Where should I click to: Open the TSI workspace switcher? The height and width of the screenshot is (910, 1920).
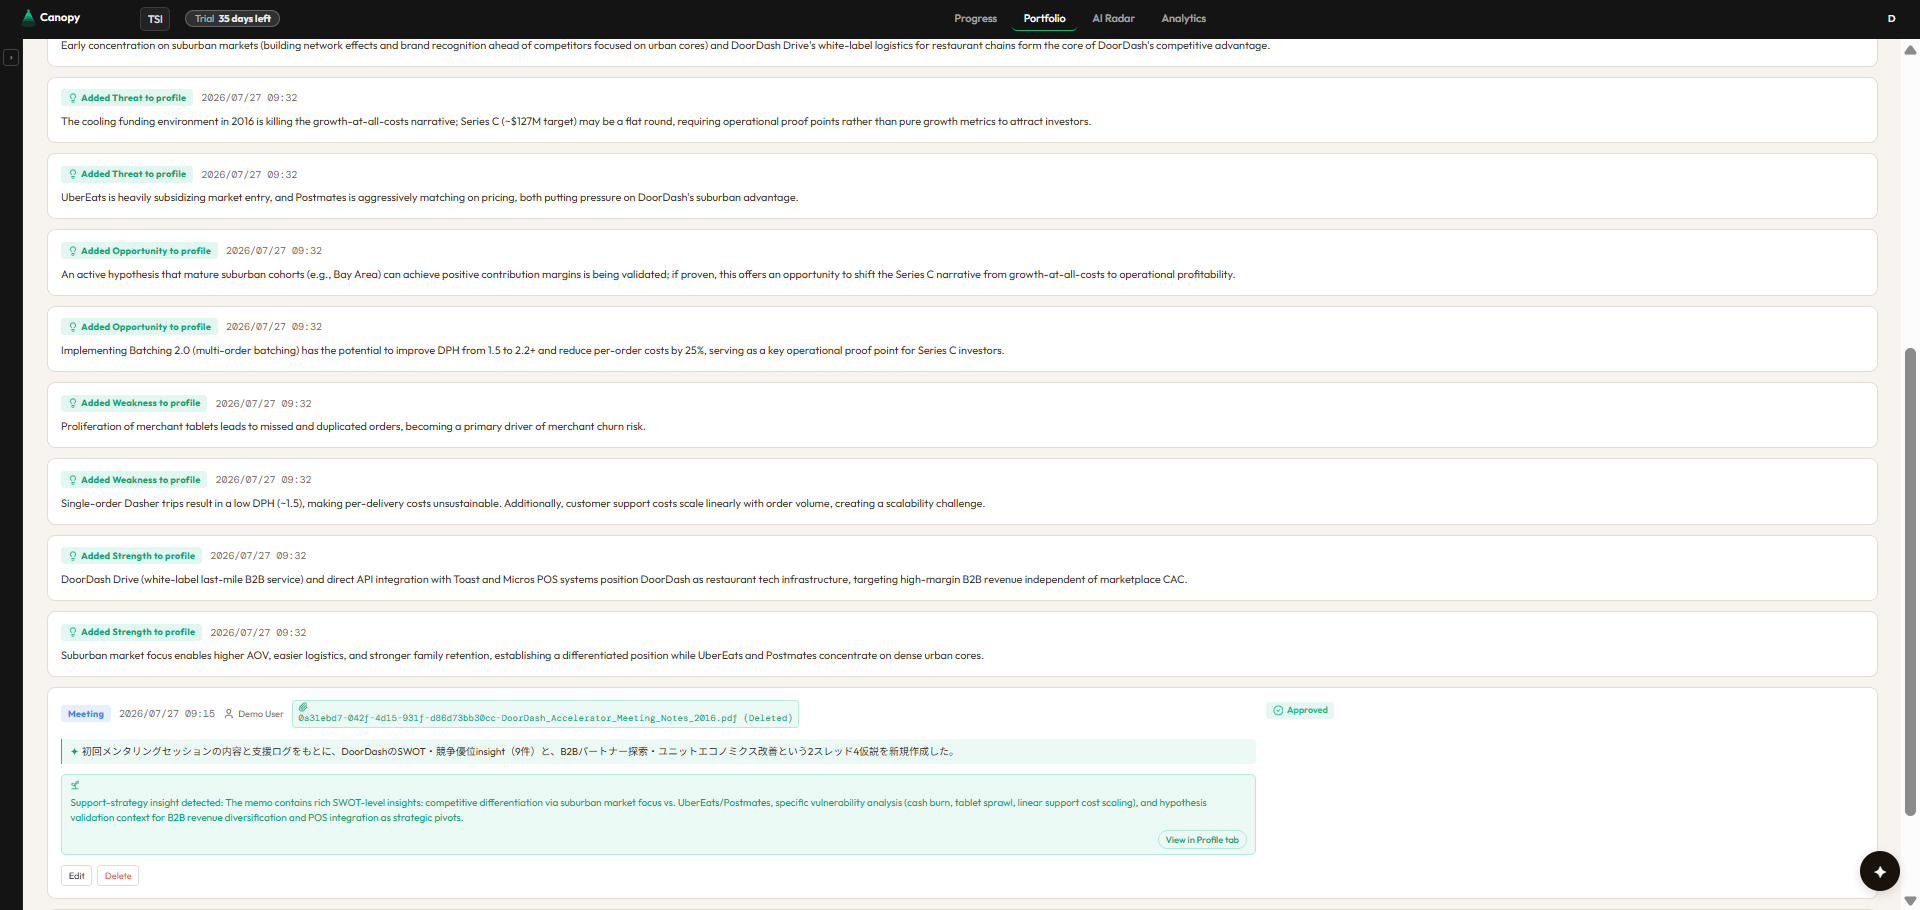(x=155, y=19)
